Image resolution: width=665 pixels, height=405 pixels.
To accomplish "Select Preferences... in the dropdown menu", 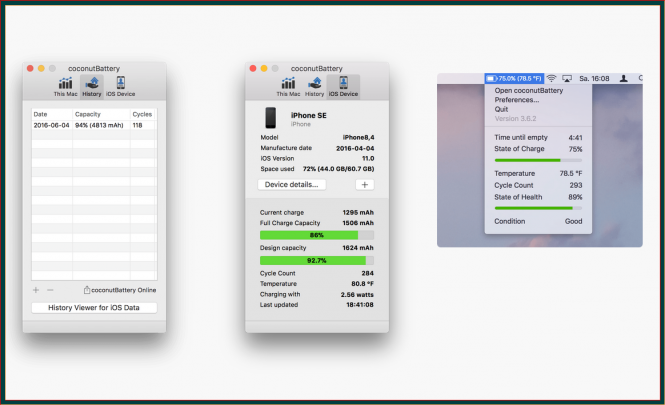I will [516, 100].
